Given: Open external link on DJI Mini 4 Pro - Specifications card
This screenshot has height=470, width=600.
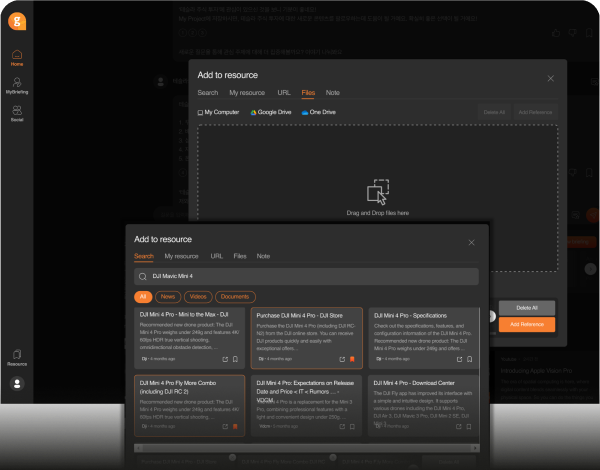Looking at the screenshot, I should tap(459, 359).
